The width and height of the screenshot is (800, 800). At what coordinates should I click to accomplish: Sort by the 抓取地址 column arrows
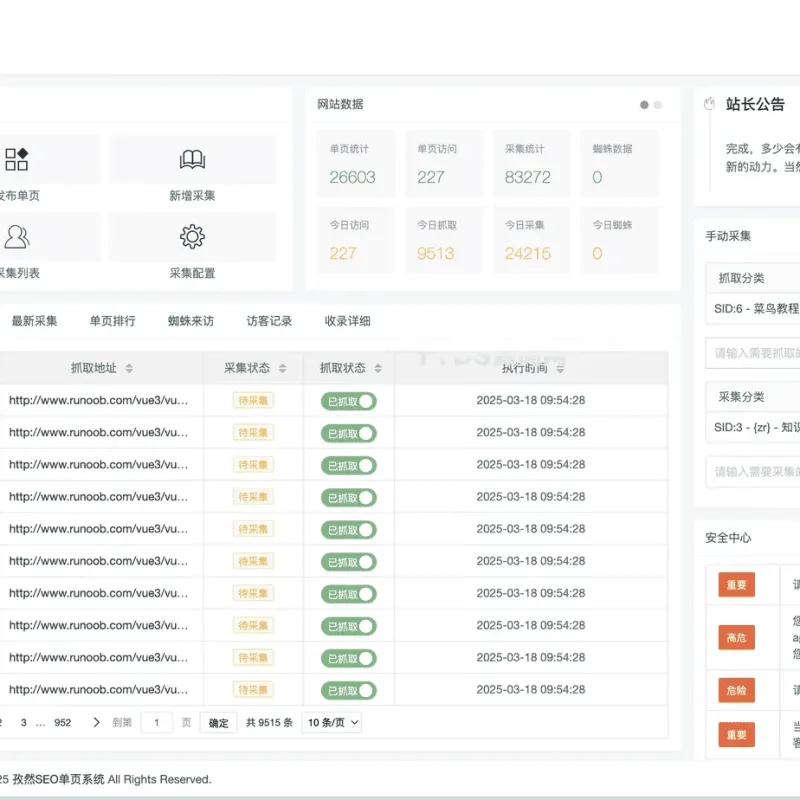click(129, 368)
